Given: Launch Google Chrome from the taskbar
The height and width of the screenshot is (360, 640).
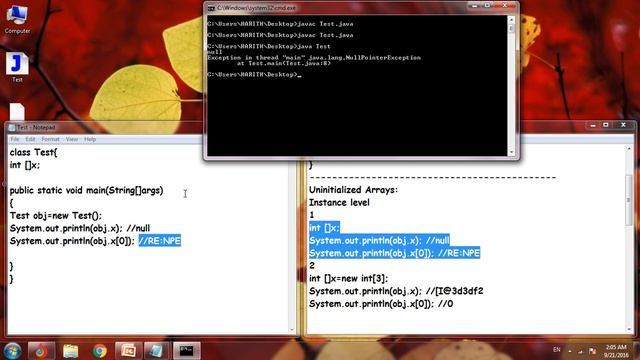Looking at the screenshot, I should pyautogui.click(x=100, y=351).
